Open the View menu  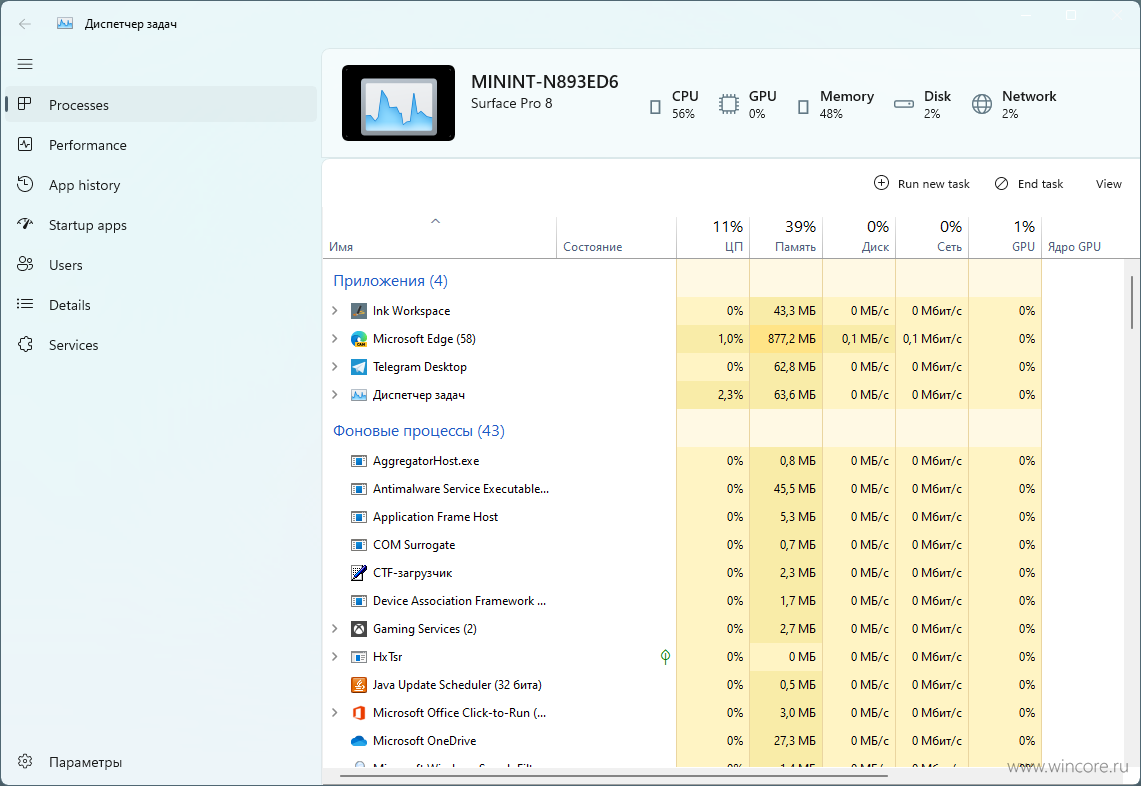tap(1108, 183)
